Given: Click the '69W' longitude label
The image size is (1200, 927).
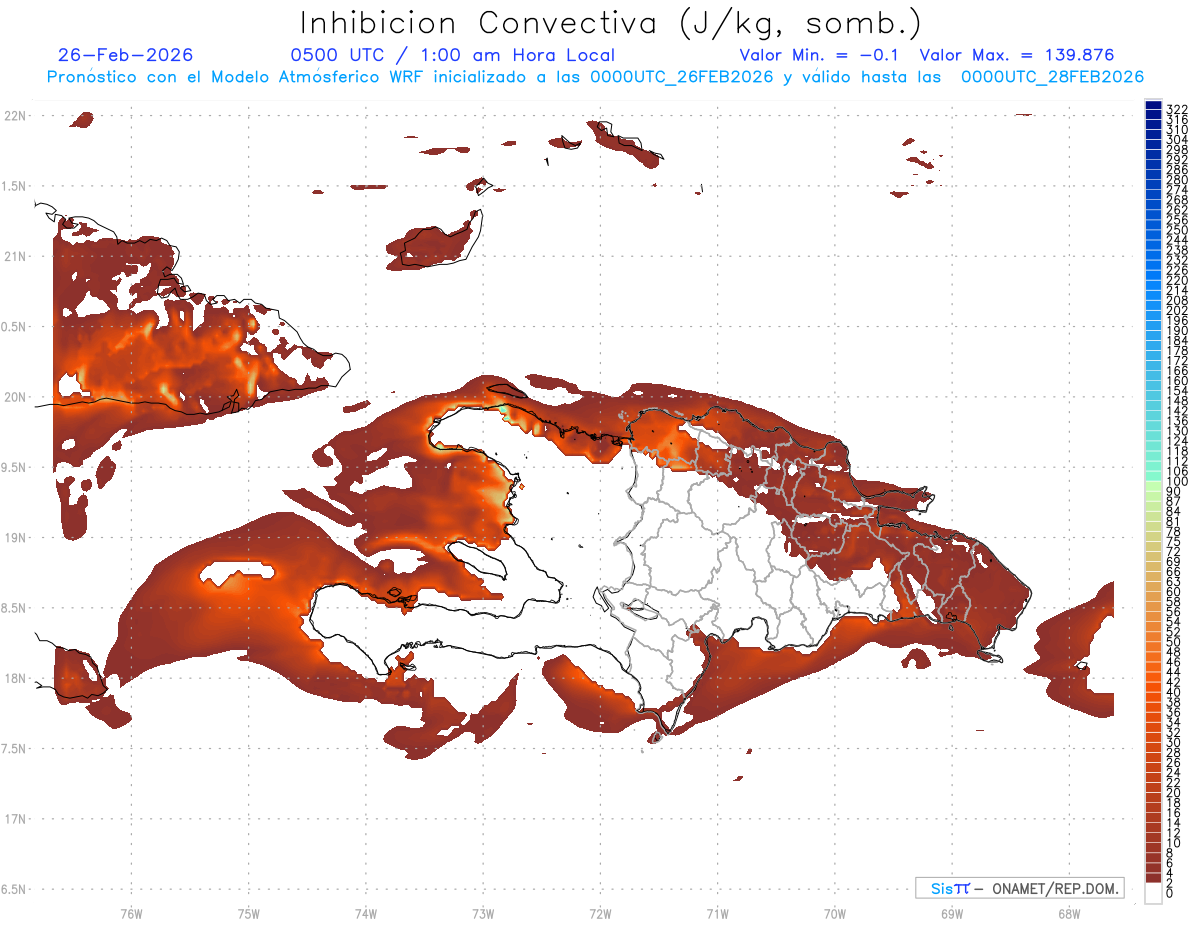Looking at the screenshot, I should [x=952, y=913].
